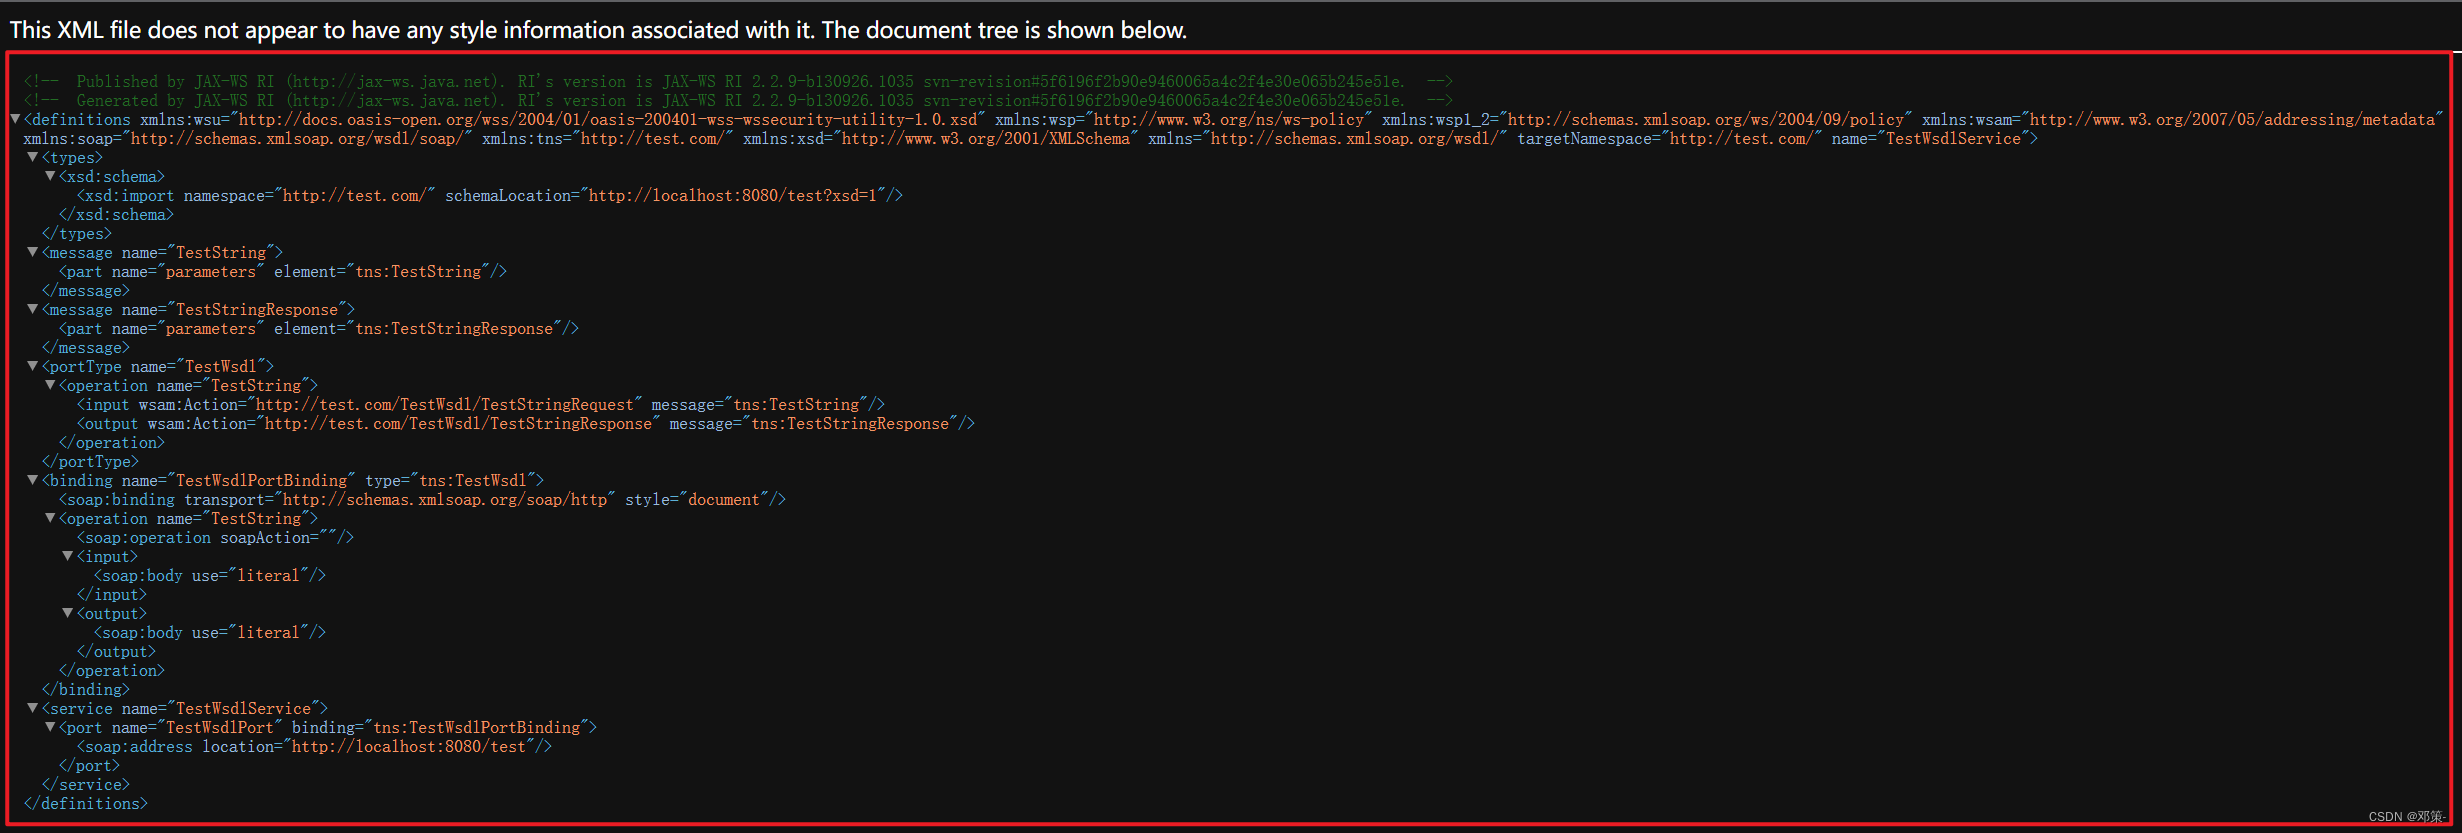
Task: Collapse the binding name="TestWsdlPortBinding" node
Action: pyautogui.click(x=32, y=480)
